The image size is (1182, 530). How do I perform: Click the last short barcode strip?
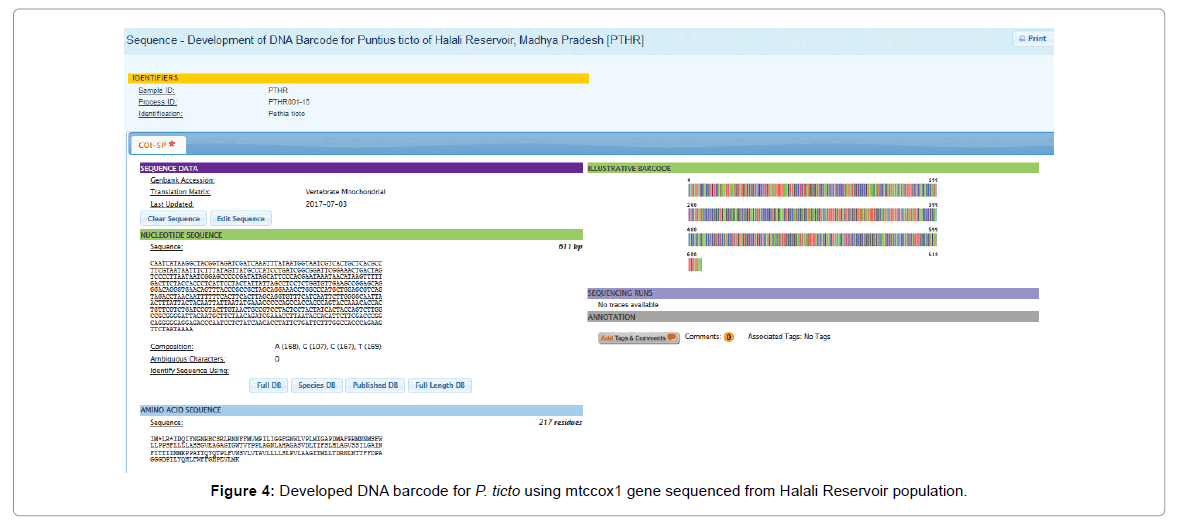click(695, 264)
